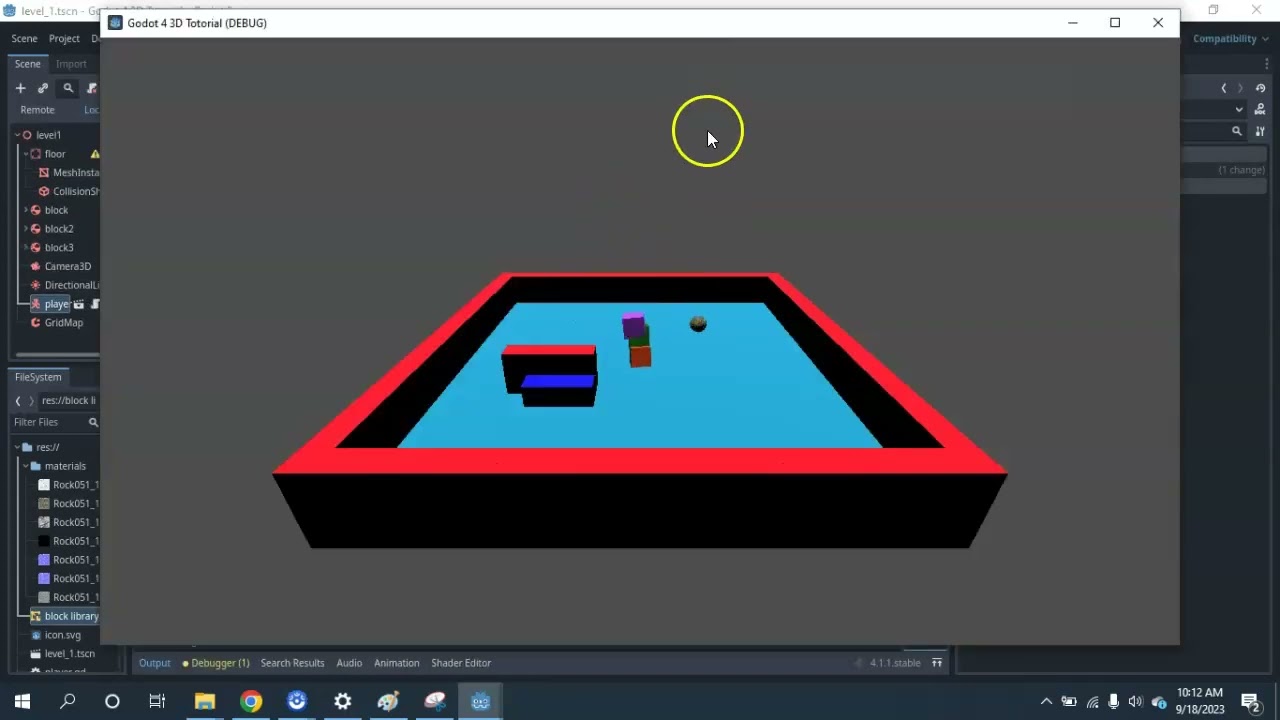This screenshot has height=720, width=1280.
Task: Click the Camera3D node icon
Action: (36, 266)
